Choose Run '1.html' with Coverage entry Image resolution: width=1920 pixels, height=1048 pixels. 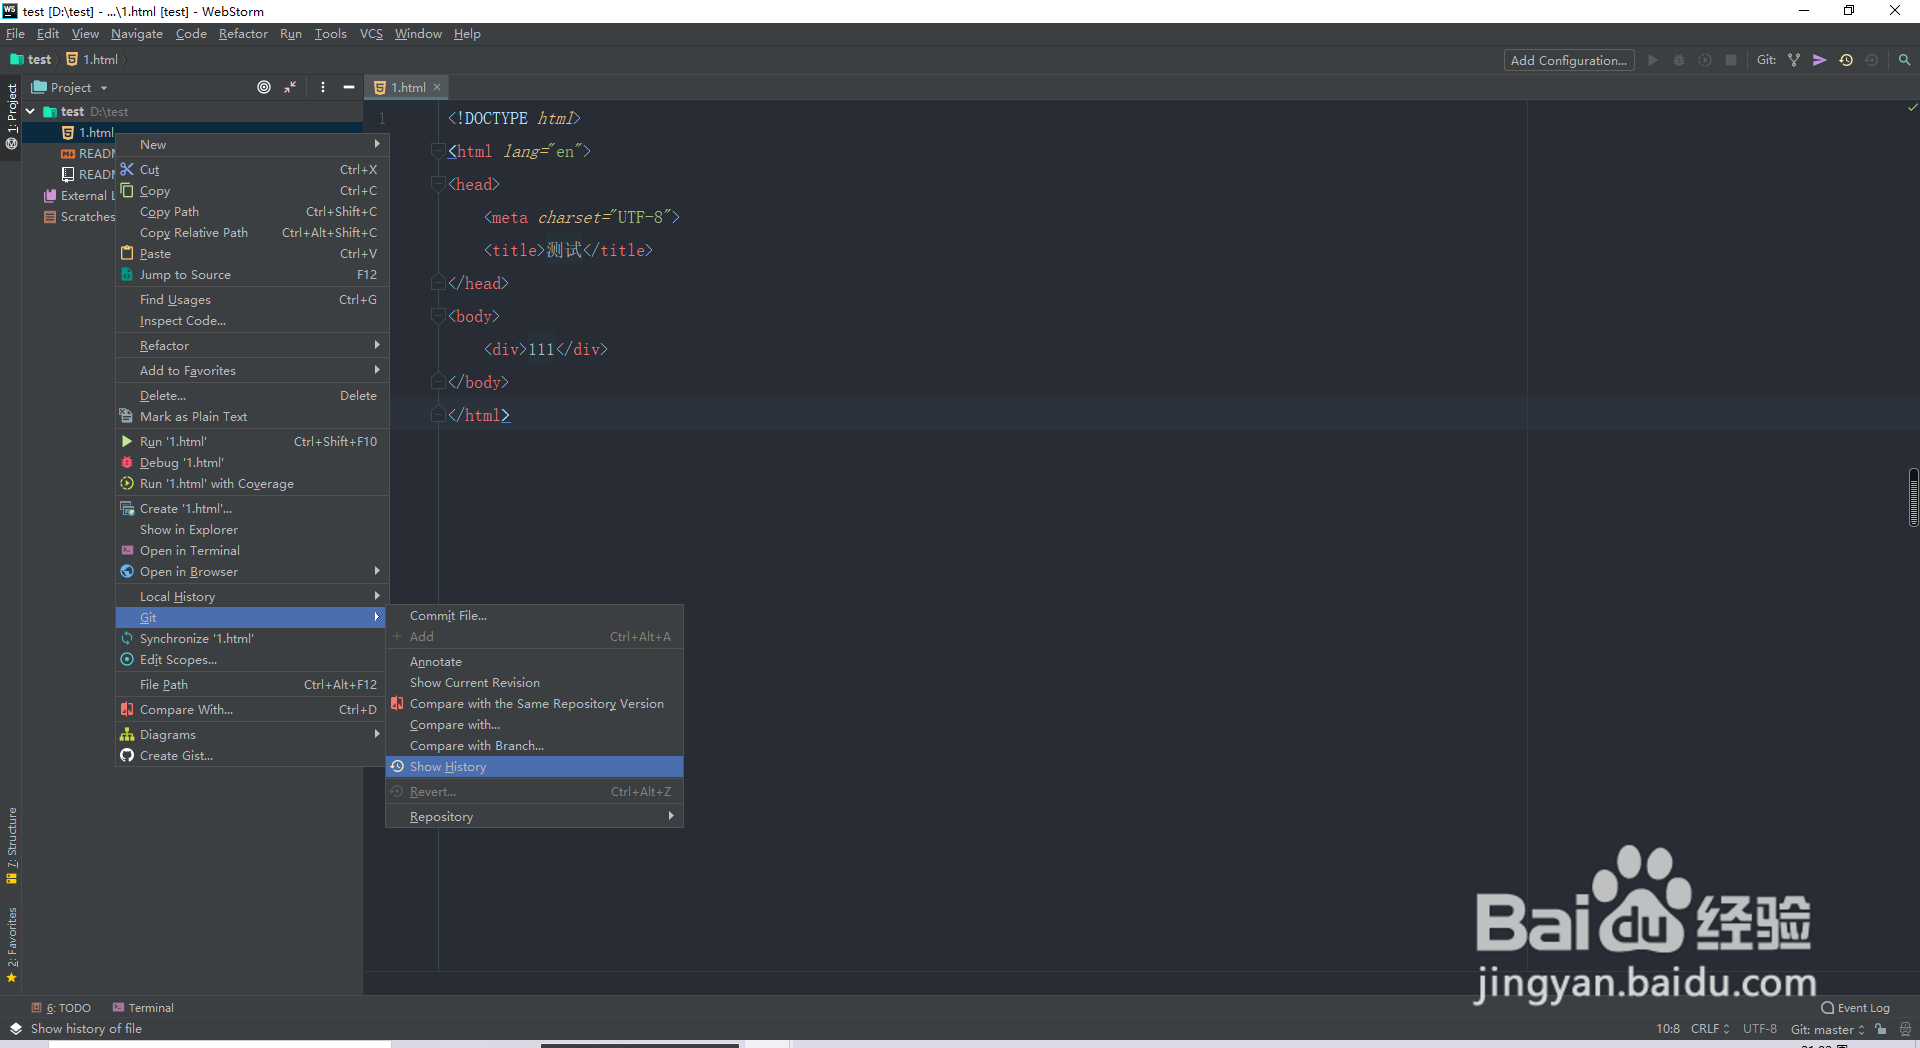pos(252,484)
